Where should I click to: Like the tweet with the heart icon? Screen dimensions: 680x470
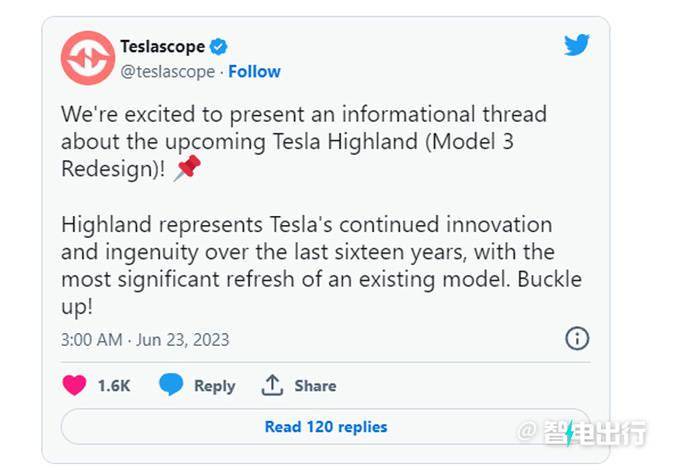pyautogui.click(x=74, y=385)
